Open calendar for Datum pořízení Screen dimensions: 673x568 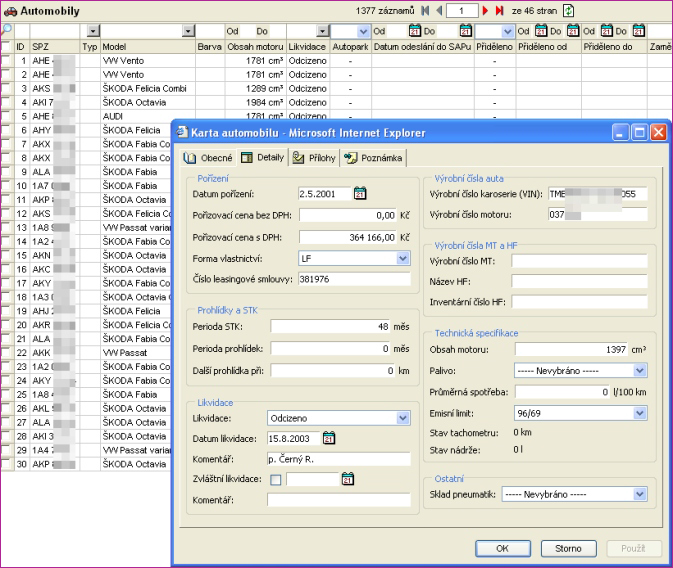pos(360,194)
